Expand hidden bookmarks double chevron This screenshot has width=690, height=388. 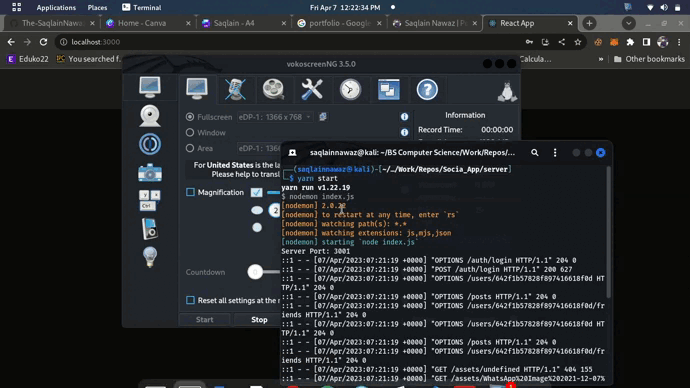(x=601, y=59)
